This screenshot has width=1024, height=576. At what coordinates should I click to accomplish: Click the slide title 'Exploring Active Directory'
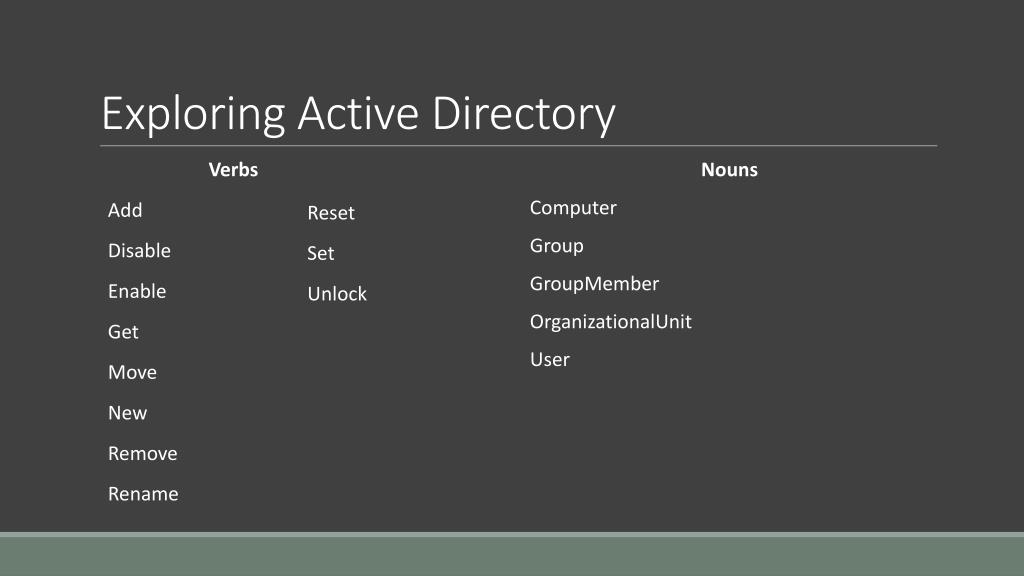pos(359,114)
